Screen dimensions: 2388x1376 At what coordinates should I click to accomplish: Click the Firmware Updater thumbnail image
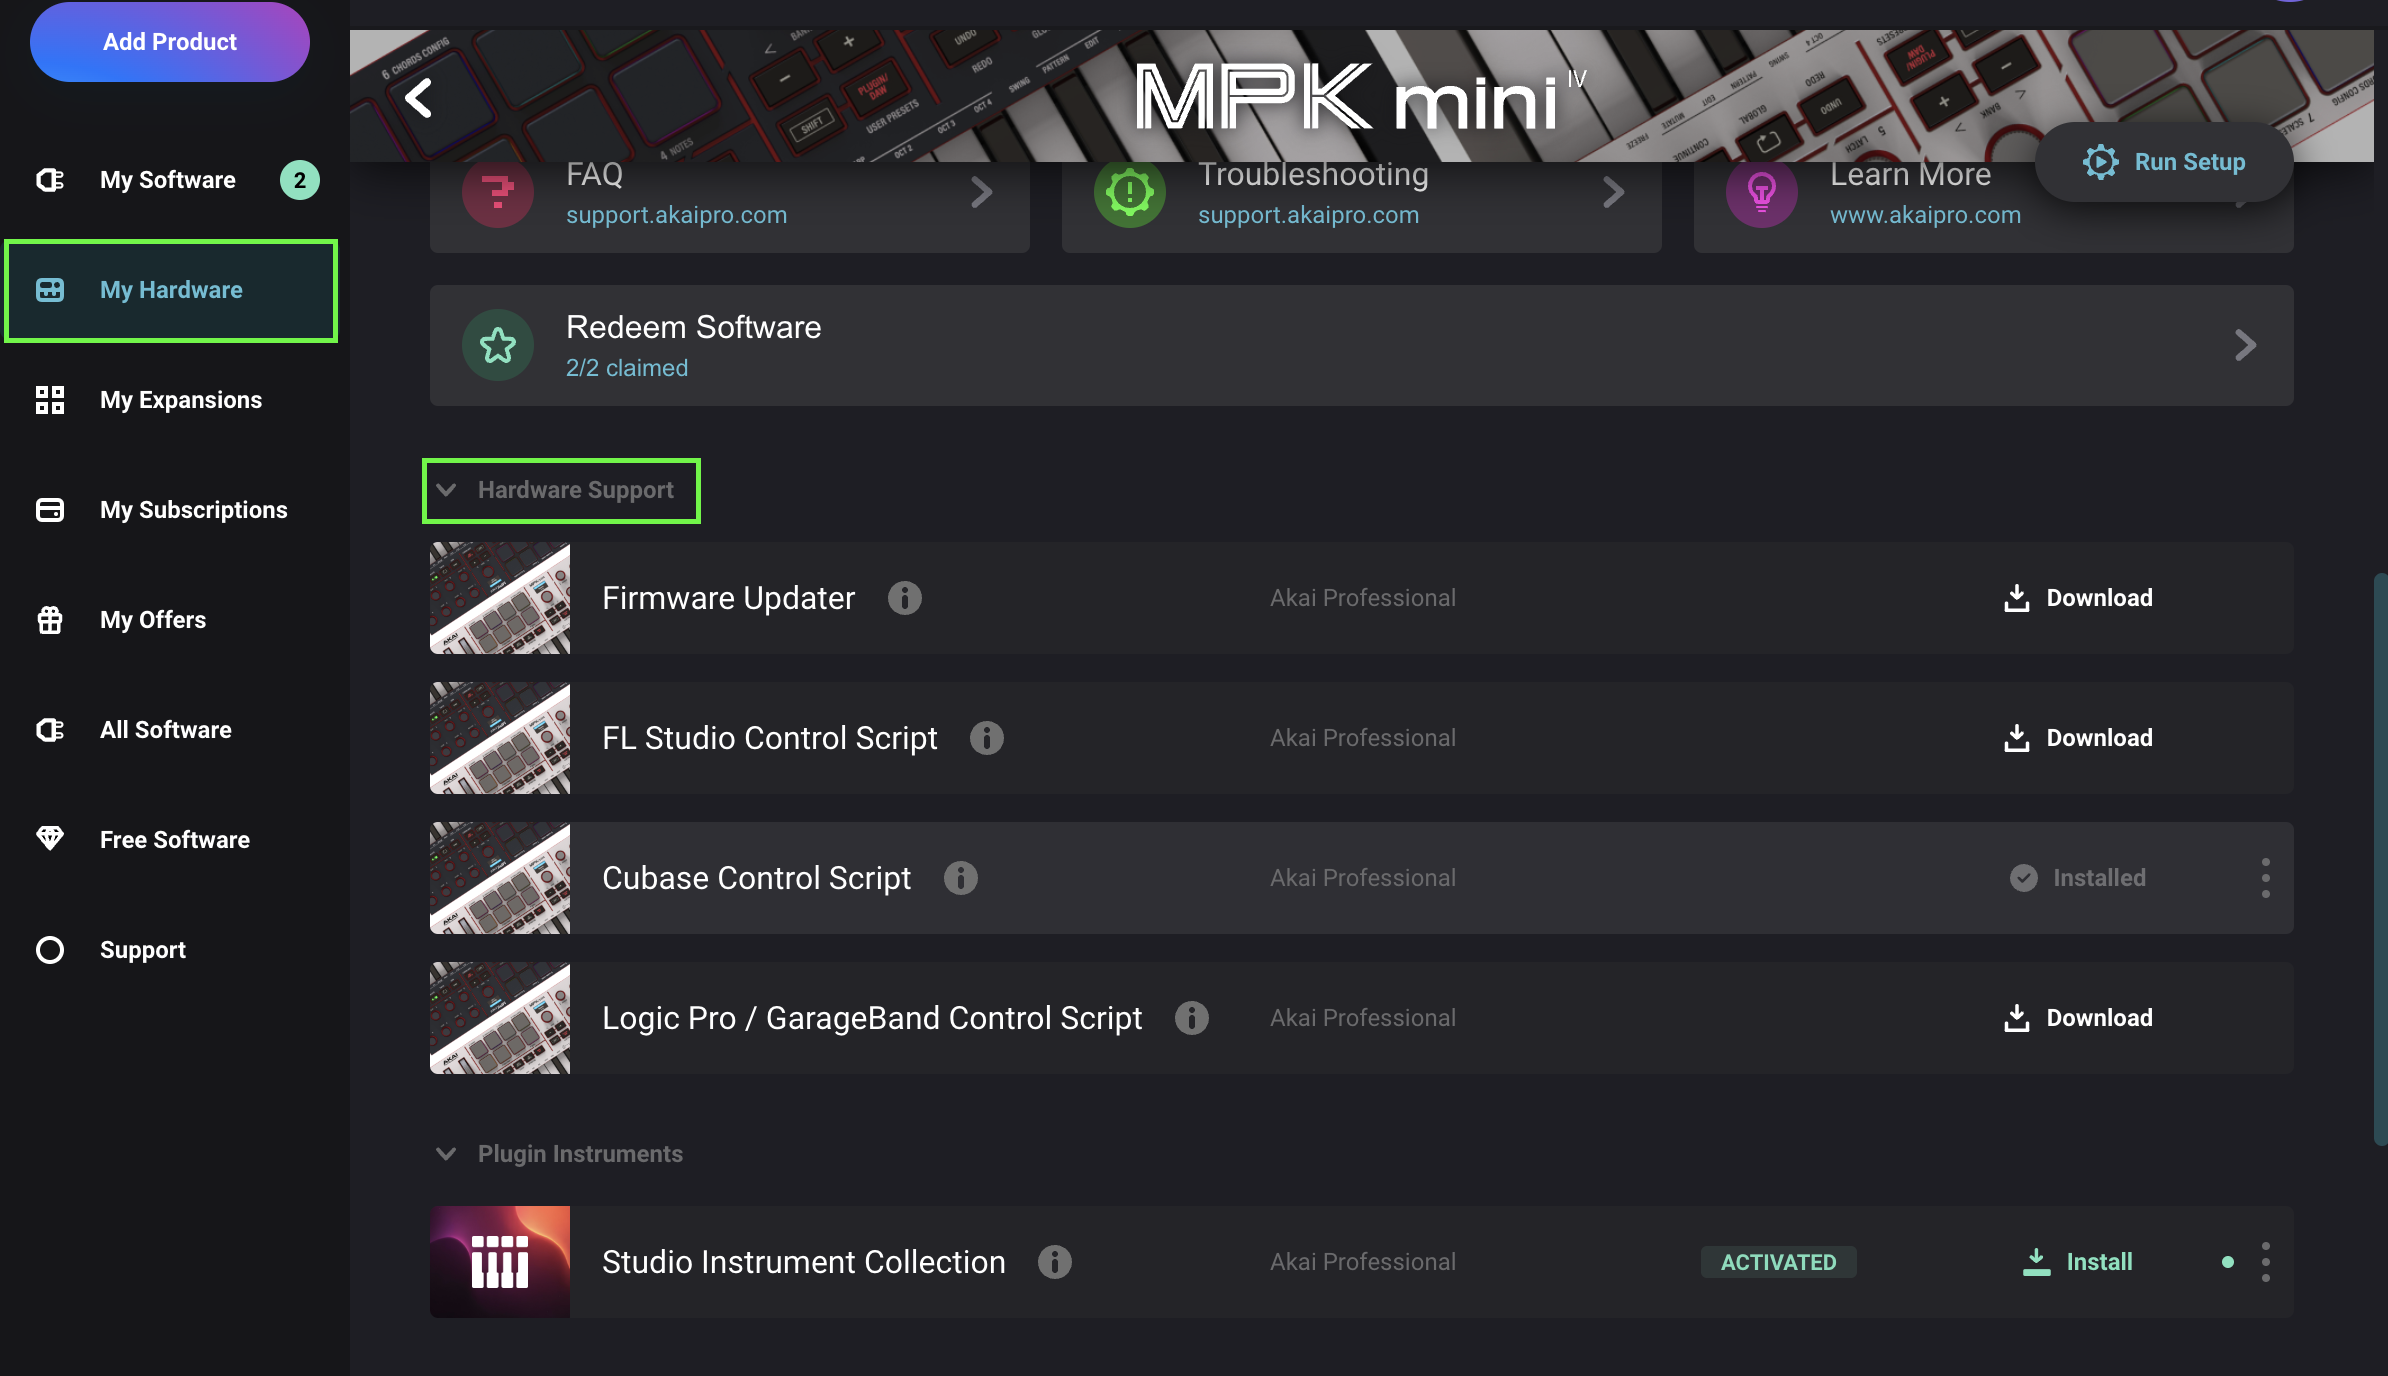click(500, 598)
